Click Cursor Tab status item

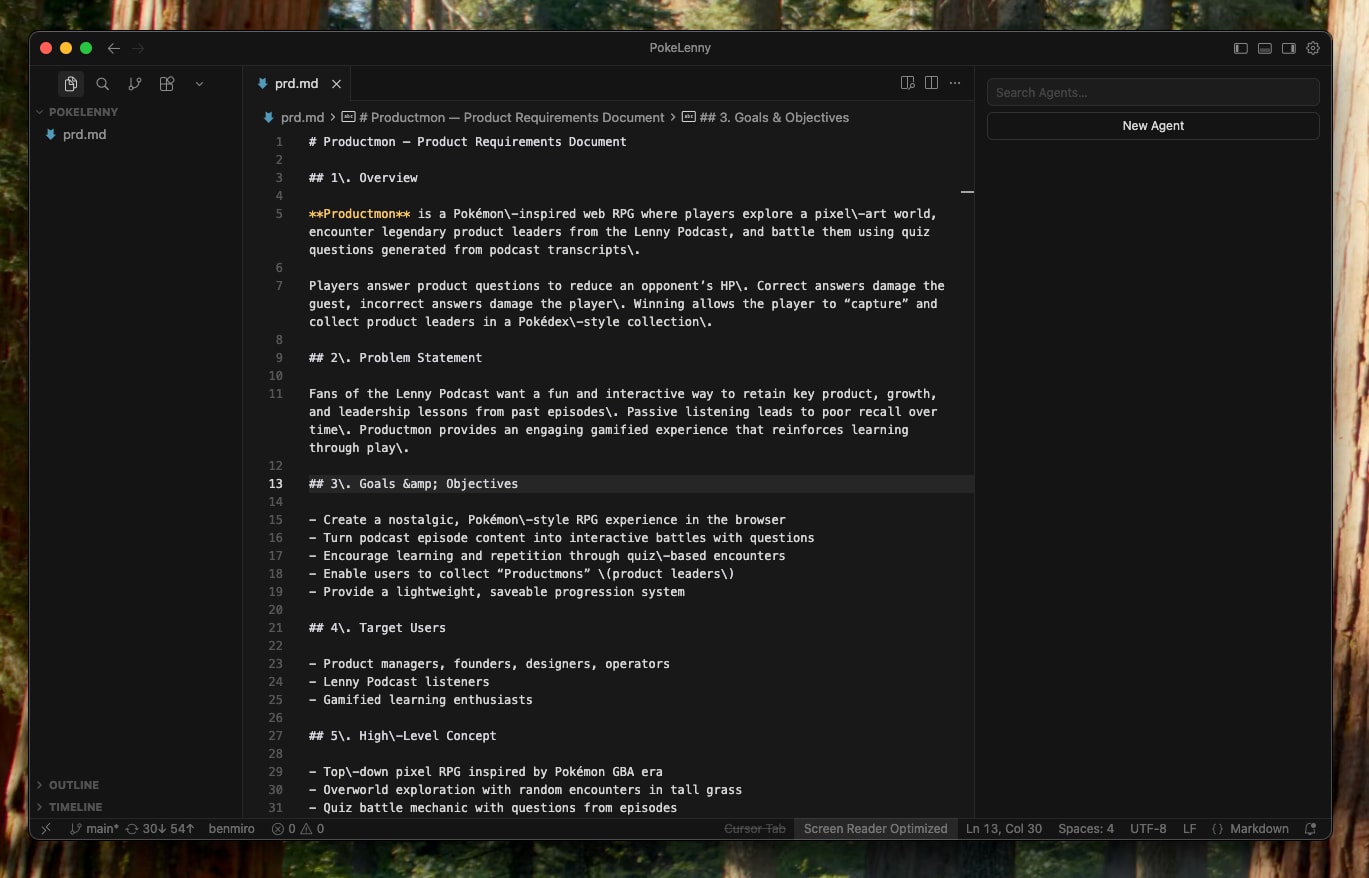pos(755,829)
